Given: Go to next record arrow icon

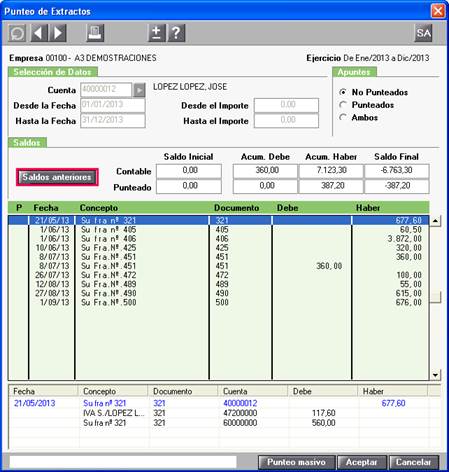Looking at the screenshot, I should pyautogui.click(x=58, y=33).
